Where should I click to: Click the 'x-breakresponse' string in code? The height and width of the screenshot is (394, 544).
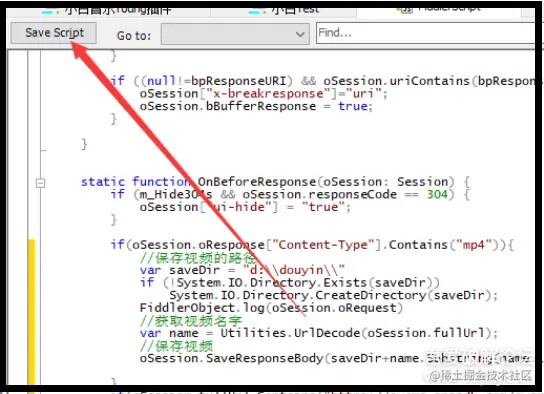[x=268, y=94]
